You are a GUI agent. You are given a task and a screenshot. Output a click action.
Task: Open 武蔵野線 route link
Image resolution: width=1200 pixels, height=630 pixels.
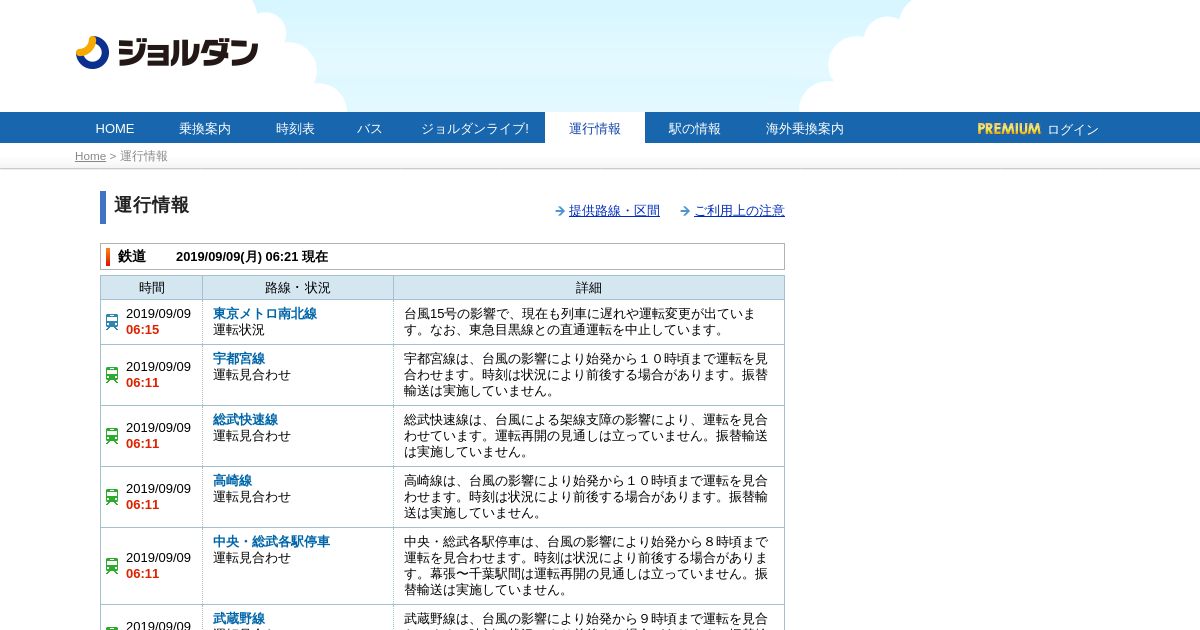[239, 619]
